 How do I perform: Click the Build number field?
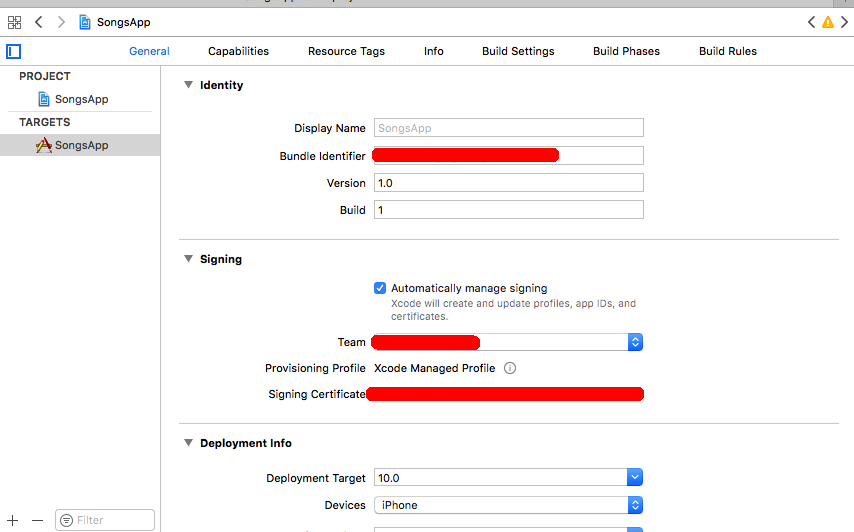pyautogui.click(x=509, y=210)
